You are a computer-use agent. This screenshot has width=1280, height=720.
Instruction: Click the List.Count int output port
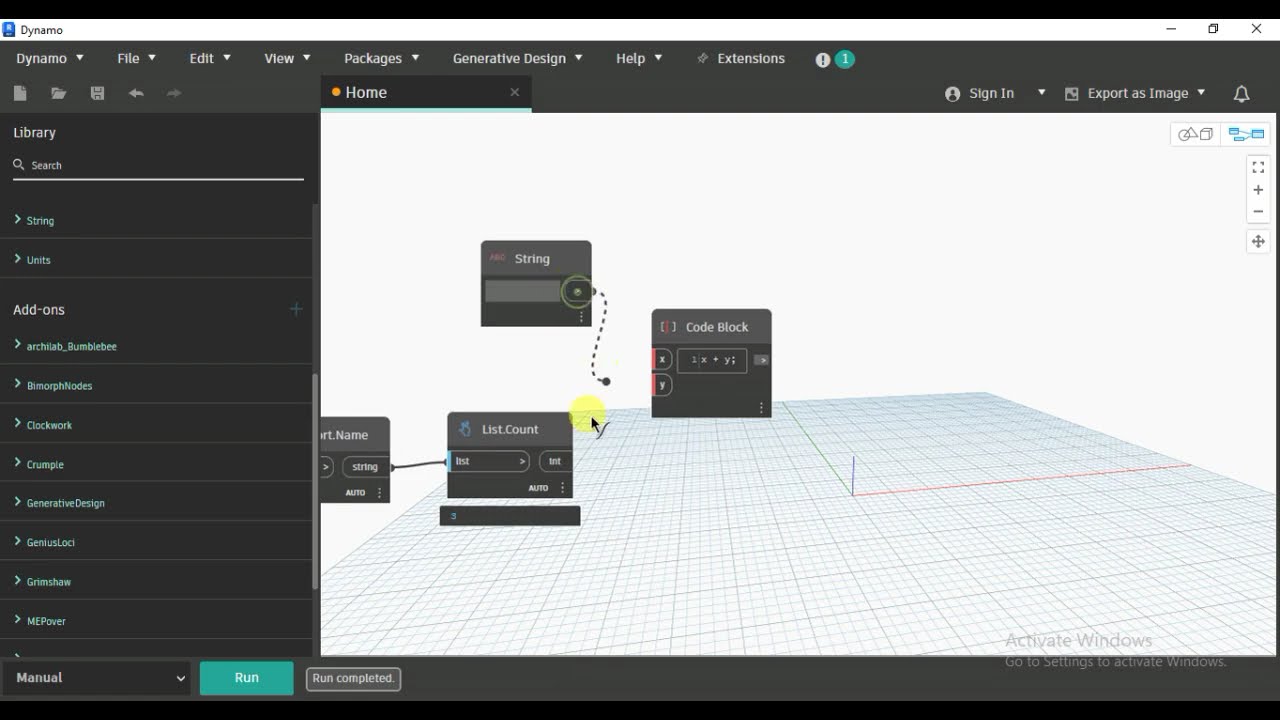pyautogui.click(x=555, y=461)
